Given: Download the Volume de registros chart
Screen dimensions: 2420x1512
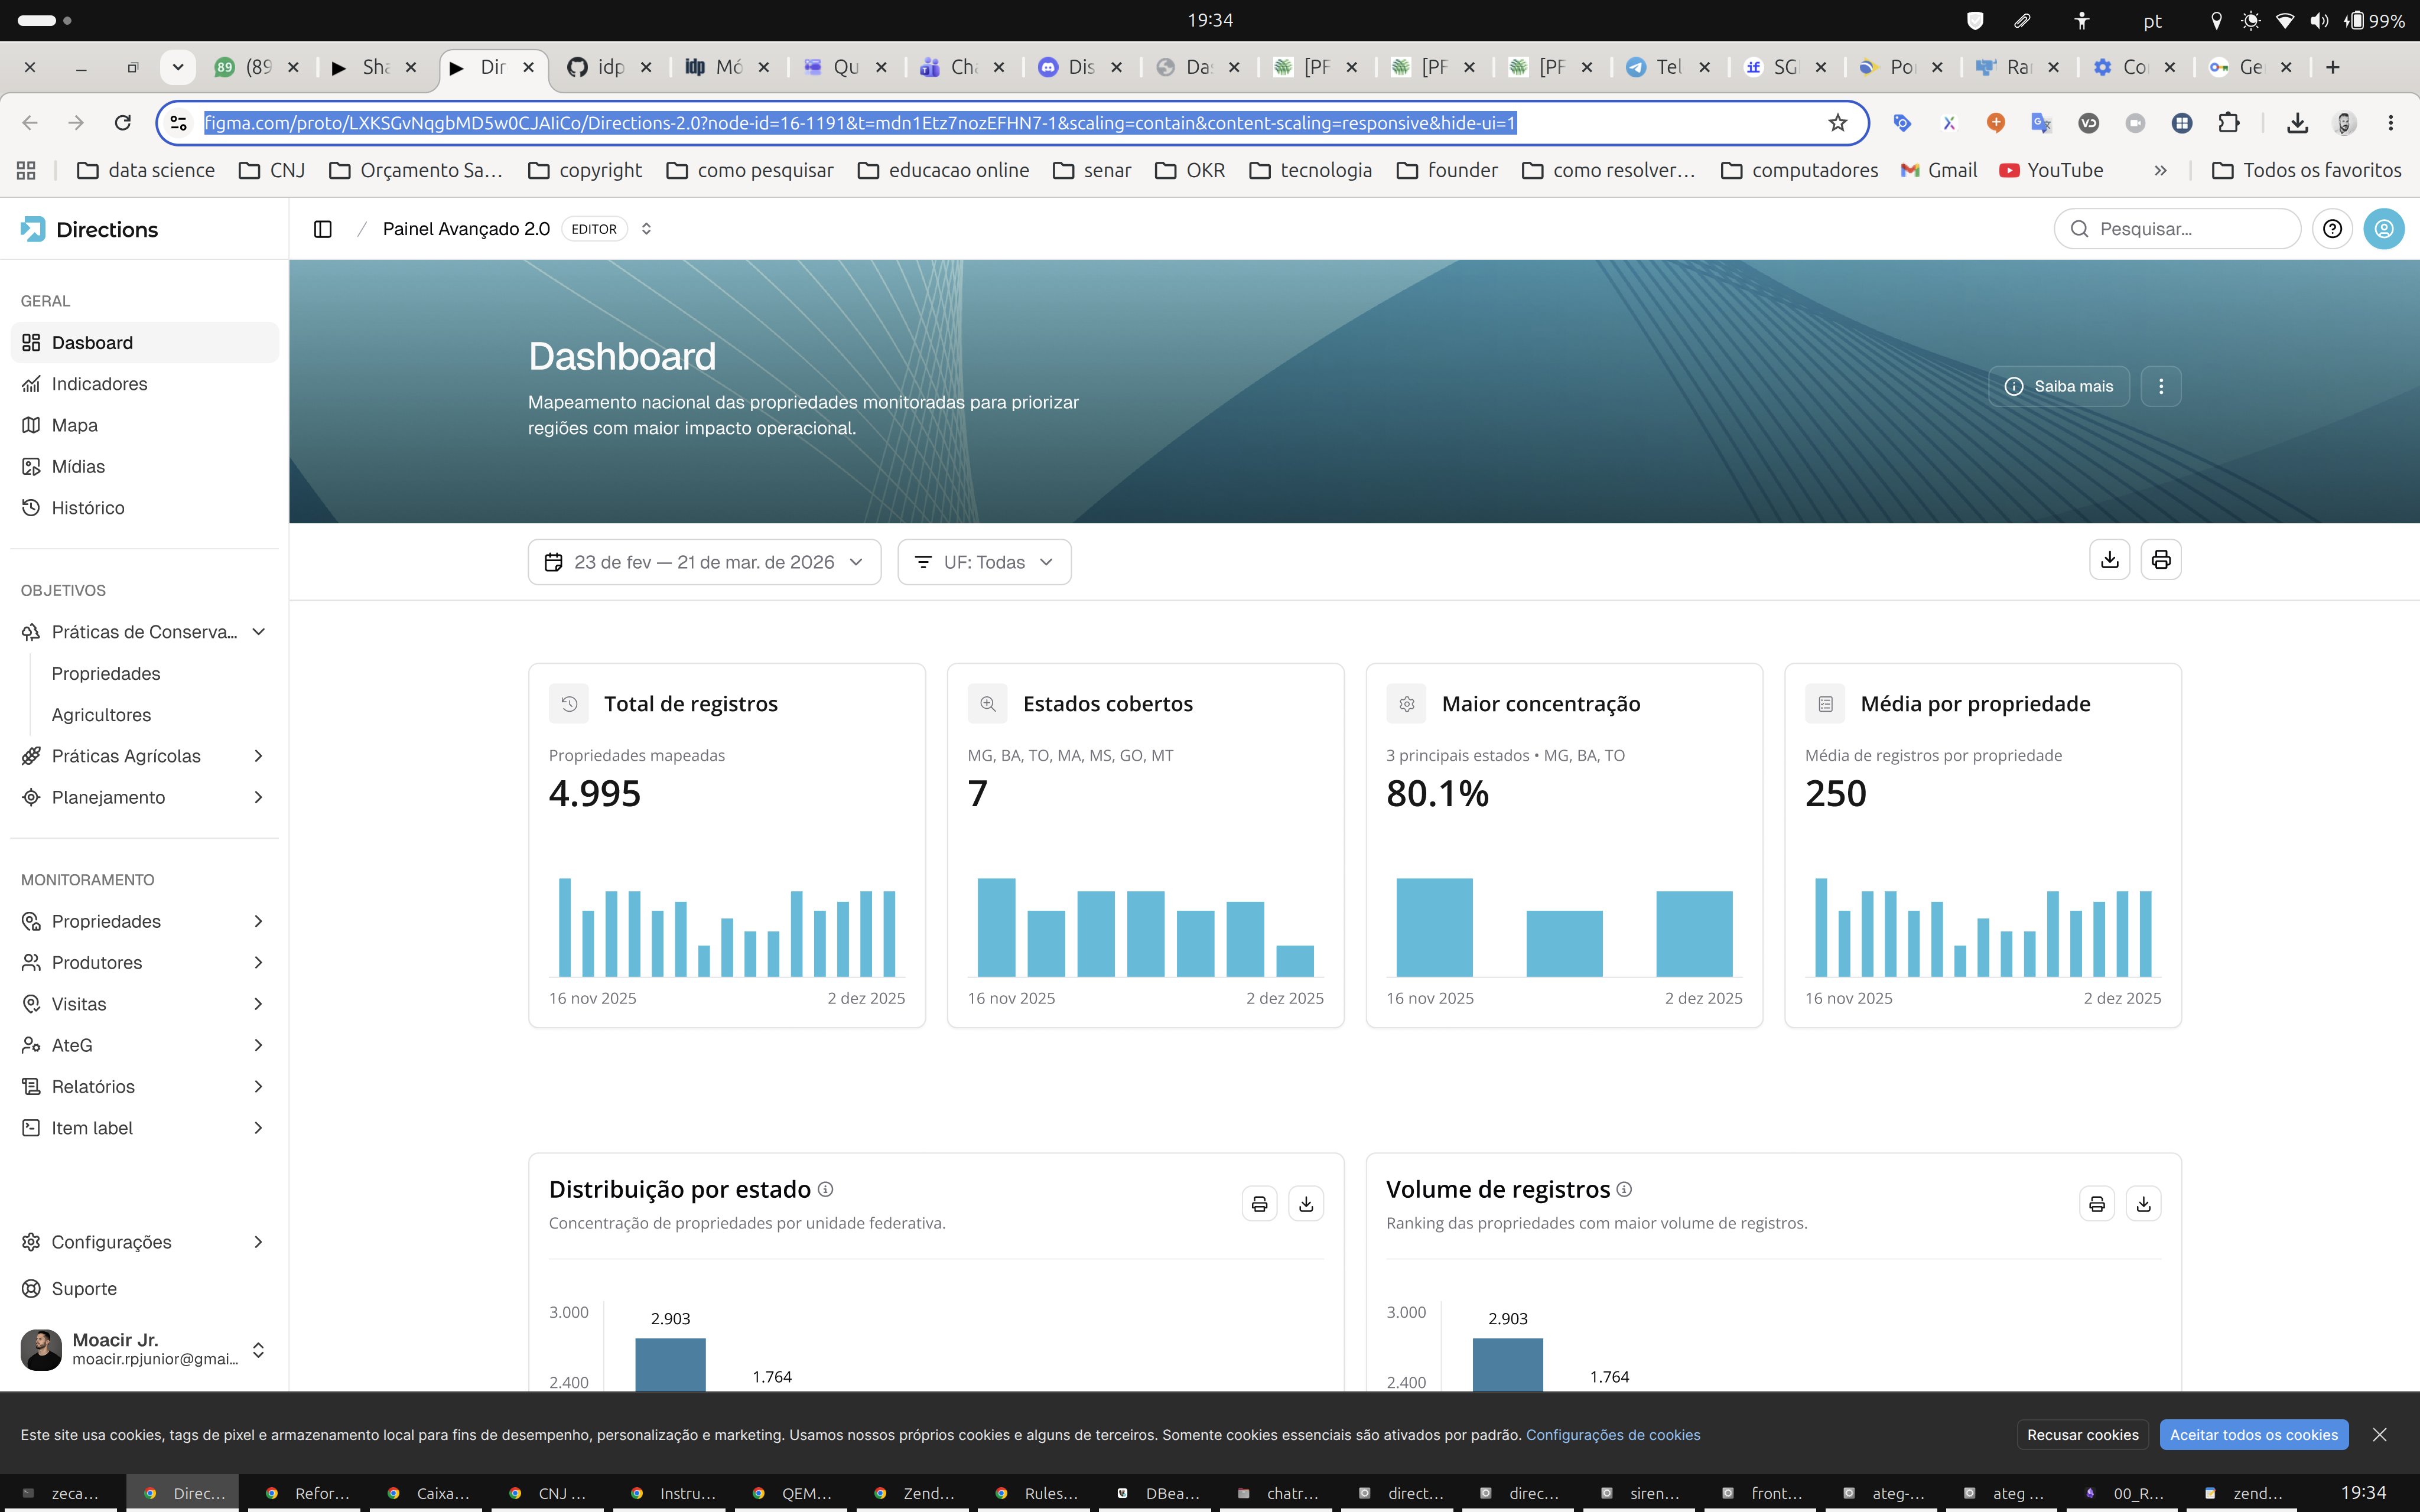Looking at the screenshot, I should [x=2143, y=1204].
